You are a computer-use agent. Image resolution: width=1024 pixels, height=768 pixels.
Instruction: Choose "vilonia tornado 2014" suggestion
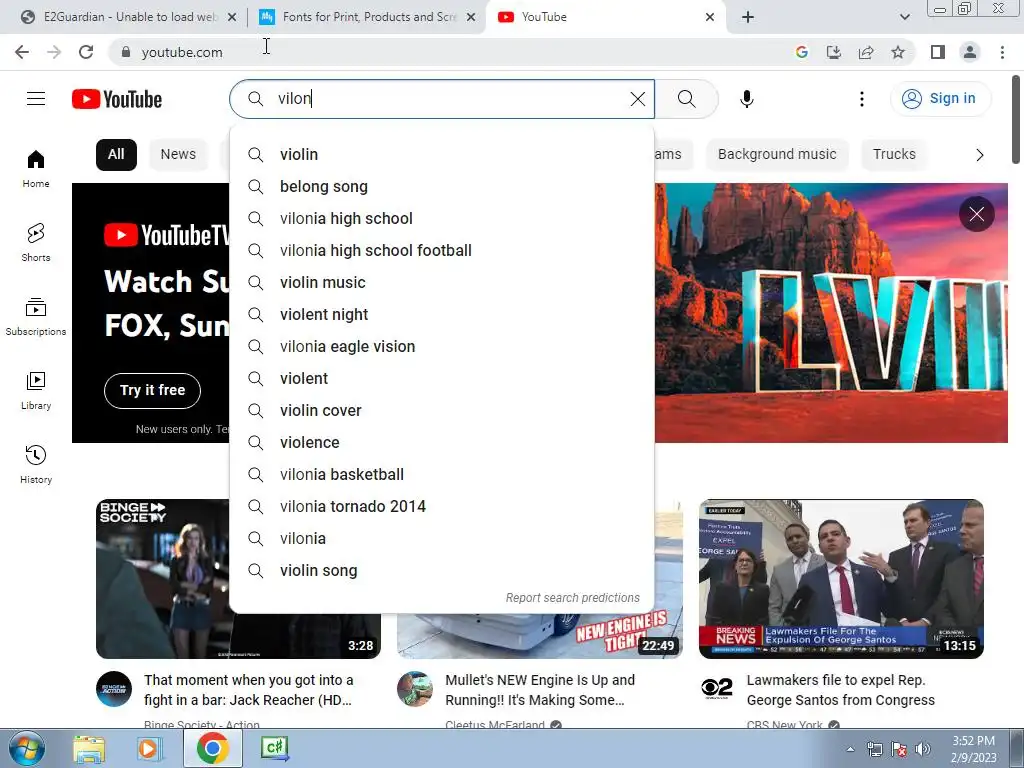pyautogui.click(x=442, y=507)
